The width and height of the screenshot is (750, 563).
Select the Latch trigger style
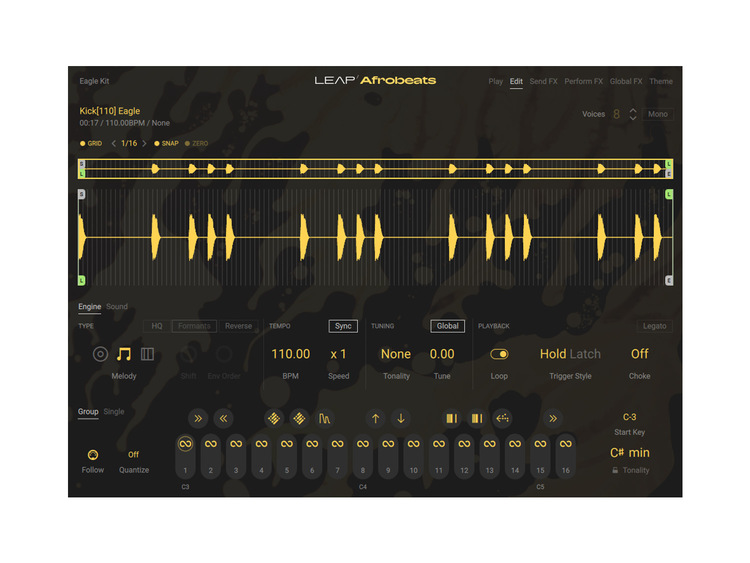585,354
